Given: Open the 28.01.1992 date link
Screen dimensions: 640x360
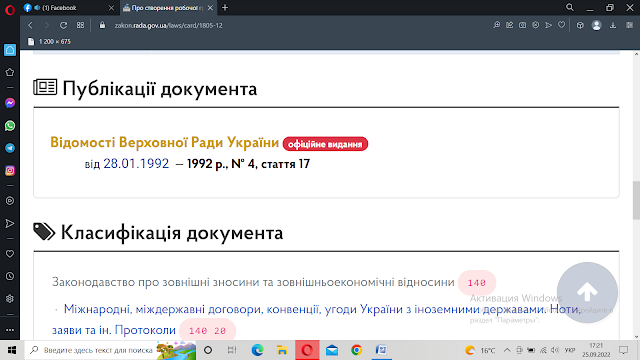Looking at the screenshot, I should (x=136, y=164).
